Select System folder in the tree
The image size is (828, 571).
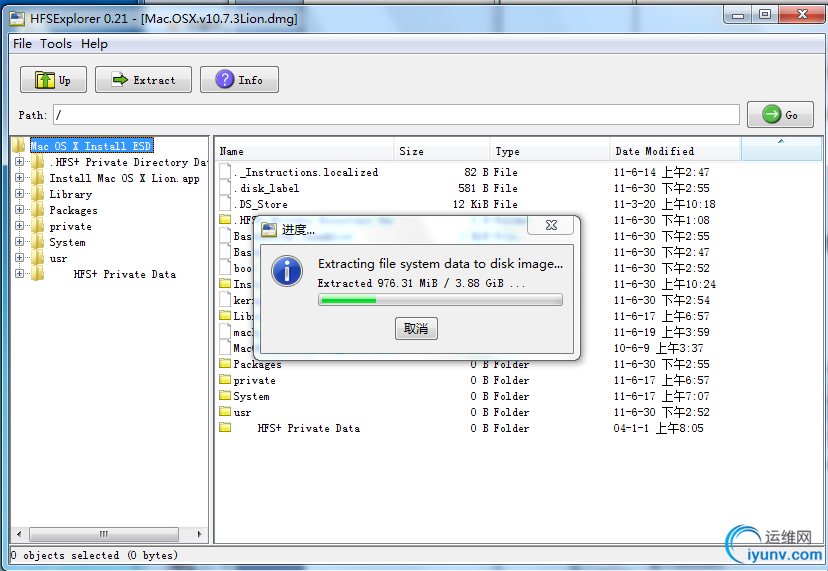(x=67, y=242)
